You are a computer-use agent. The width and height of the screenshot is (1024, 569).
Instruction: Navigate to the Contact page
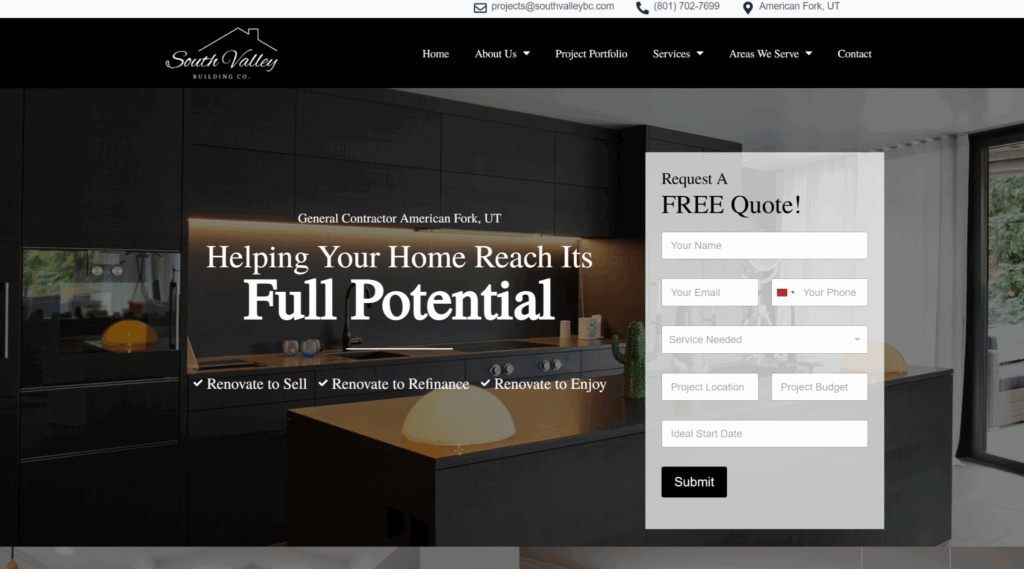(854, 54)
